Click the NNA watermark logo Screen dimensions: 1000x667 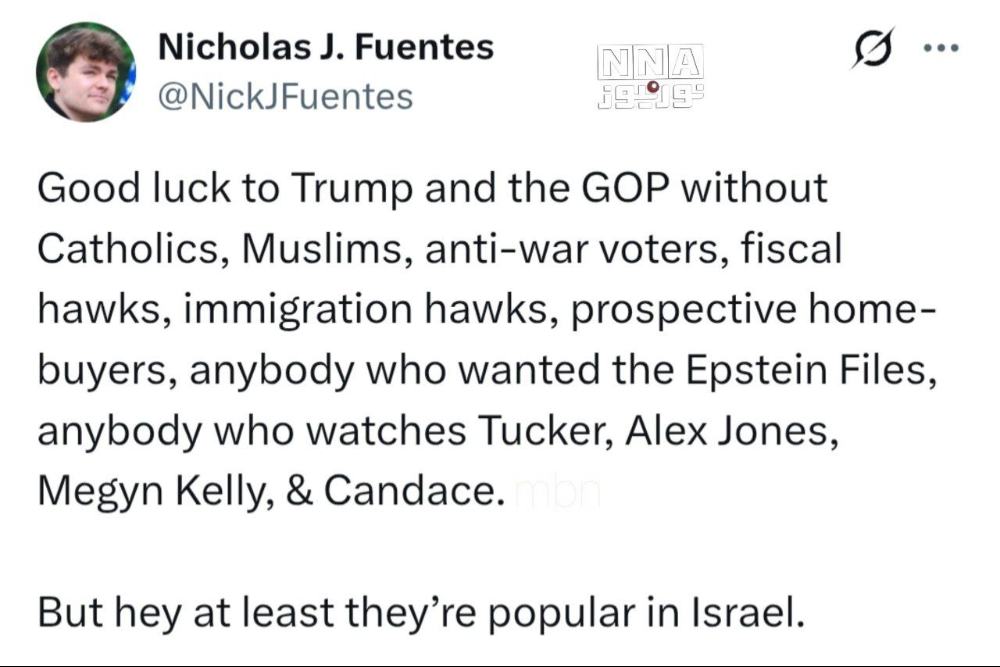649,63
